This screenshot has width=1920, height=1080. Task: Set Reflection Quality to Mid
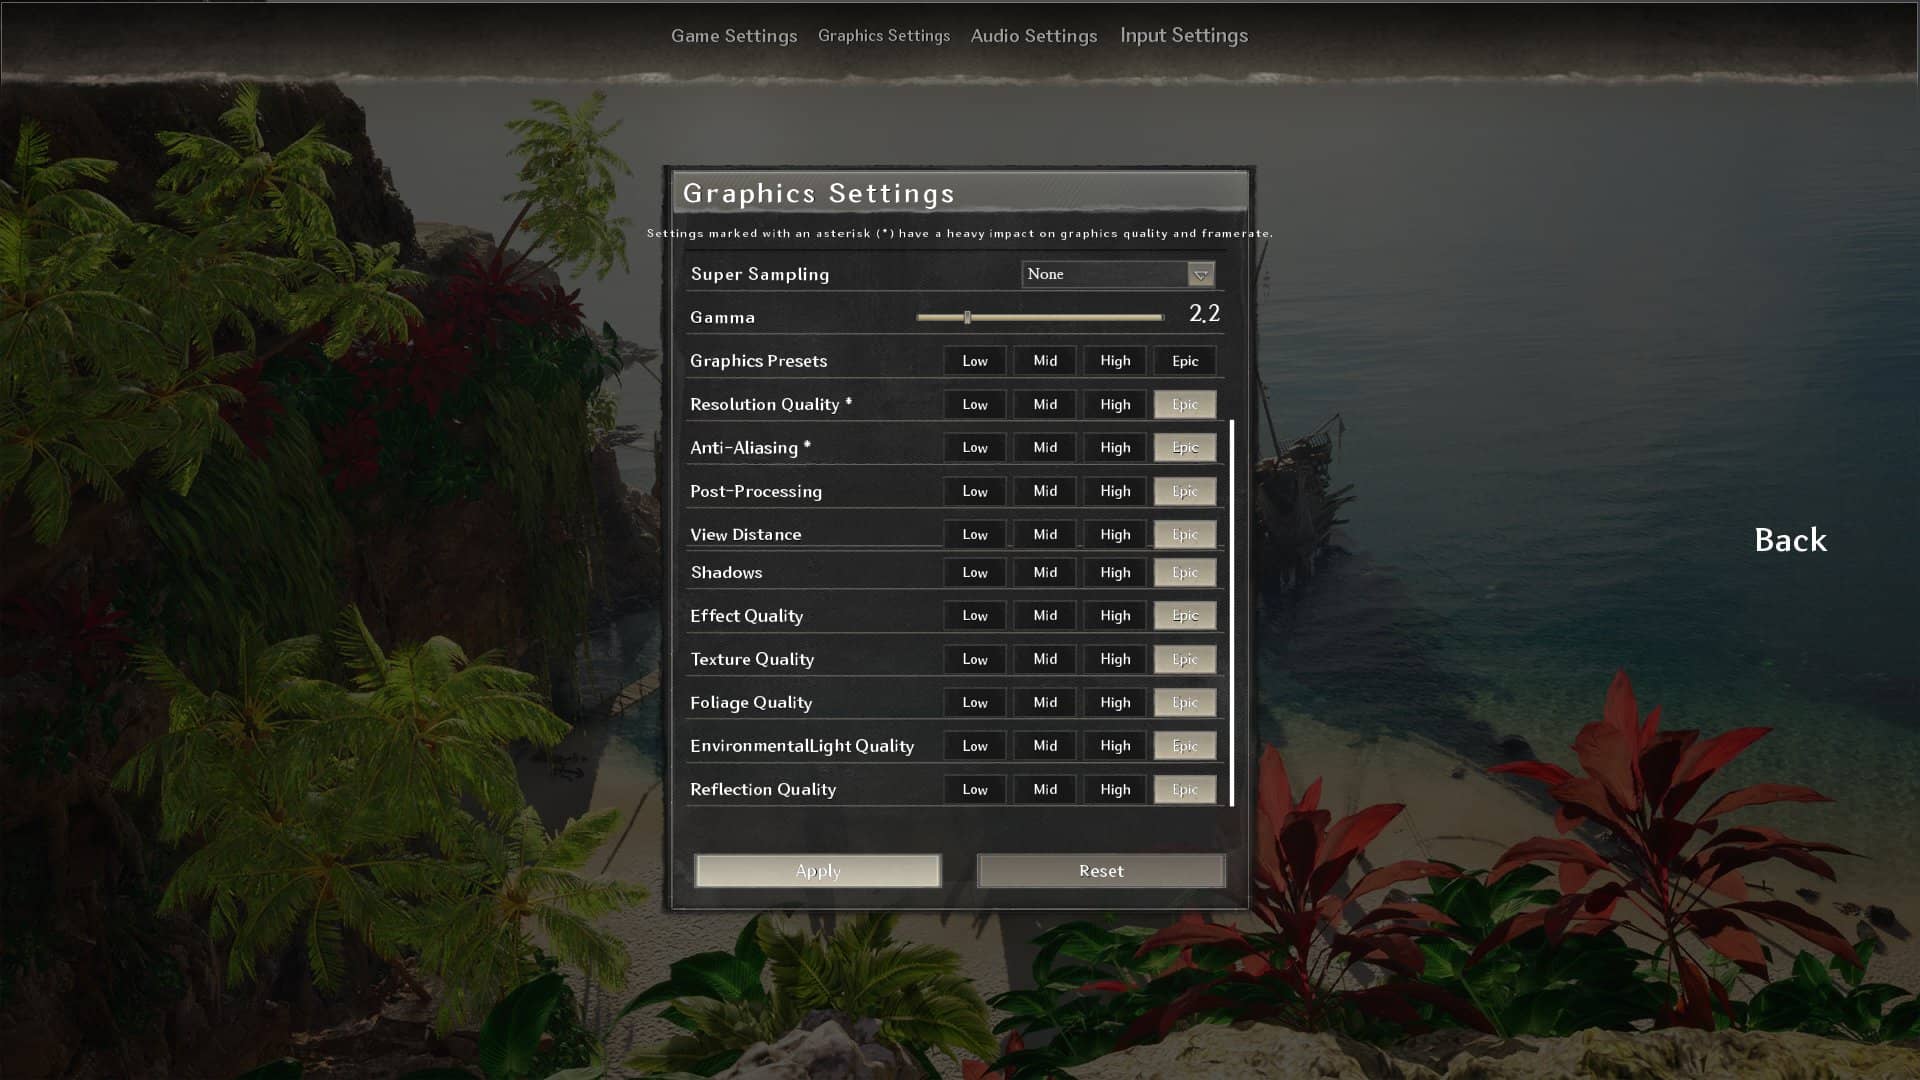click(x=1045, y=789)
